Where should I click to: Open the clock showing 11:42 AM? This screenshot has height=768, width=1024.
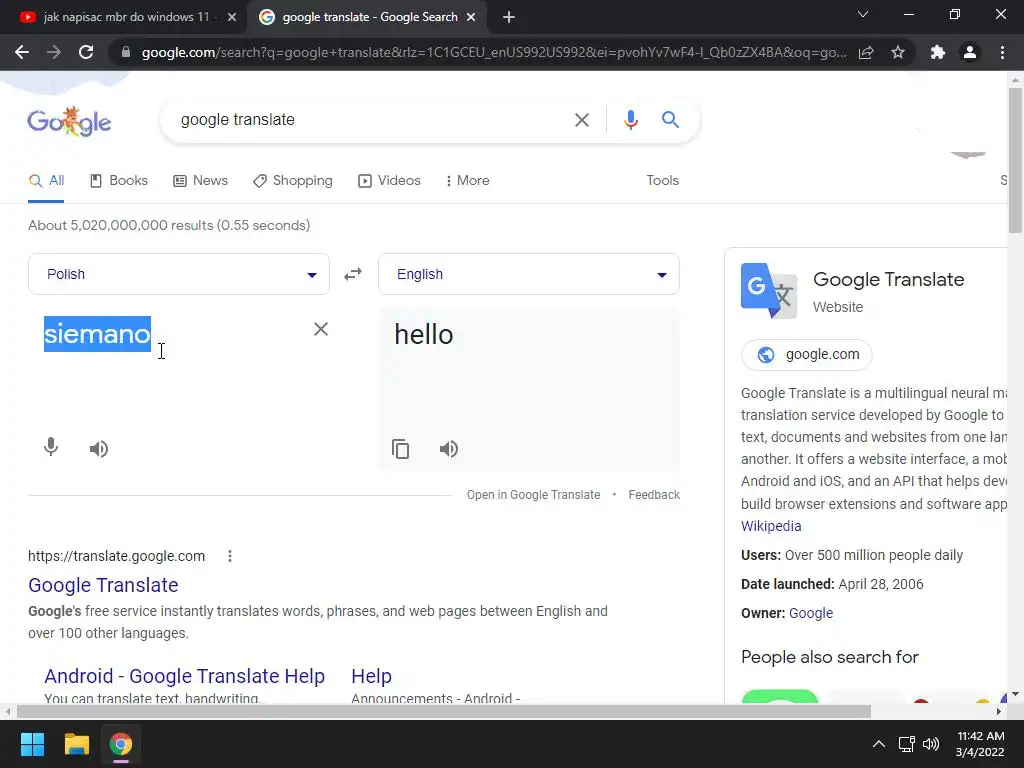980,744
